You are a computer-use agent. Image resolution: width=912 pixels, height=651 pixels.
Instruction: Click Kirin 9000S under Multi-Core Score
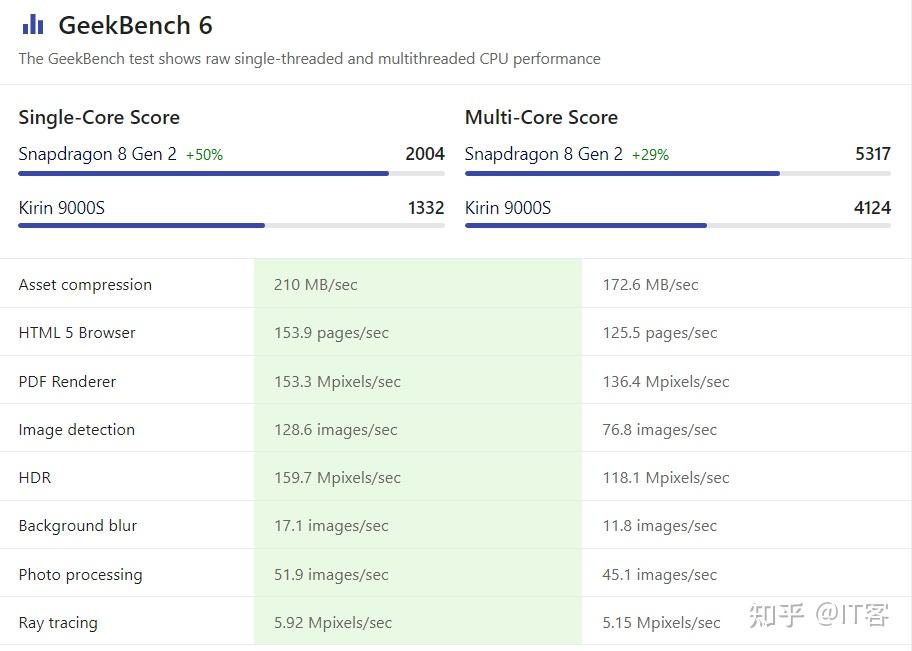(508, 208)
